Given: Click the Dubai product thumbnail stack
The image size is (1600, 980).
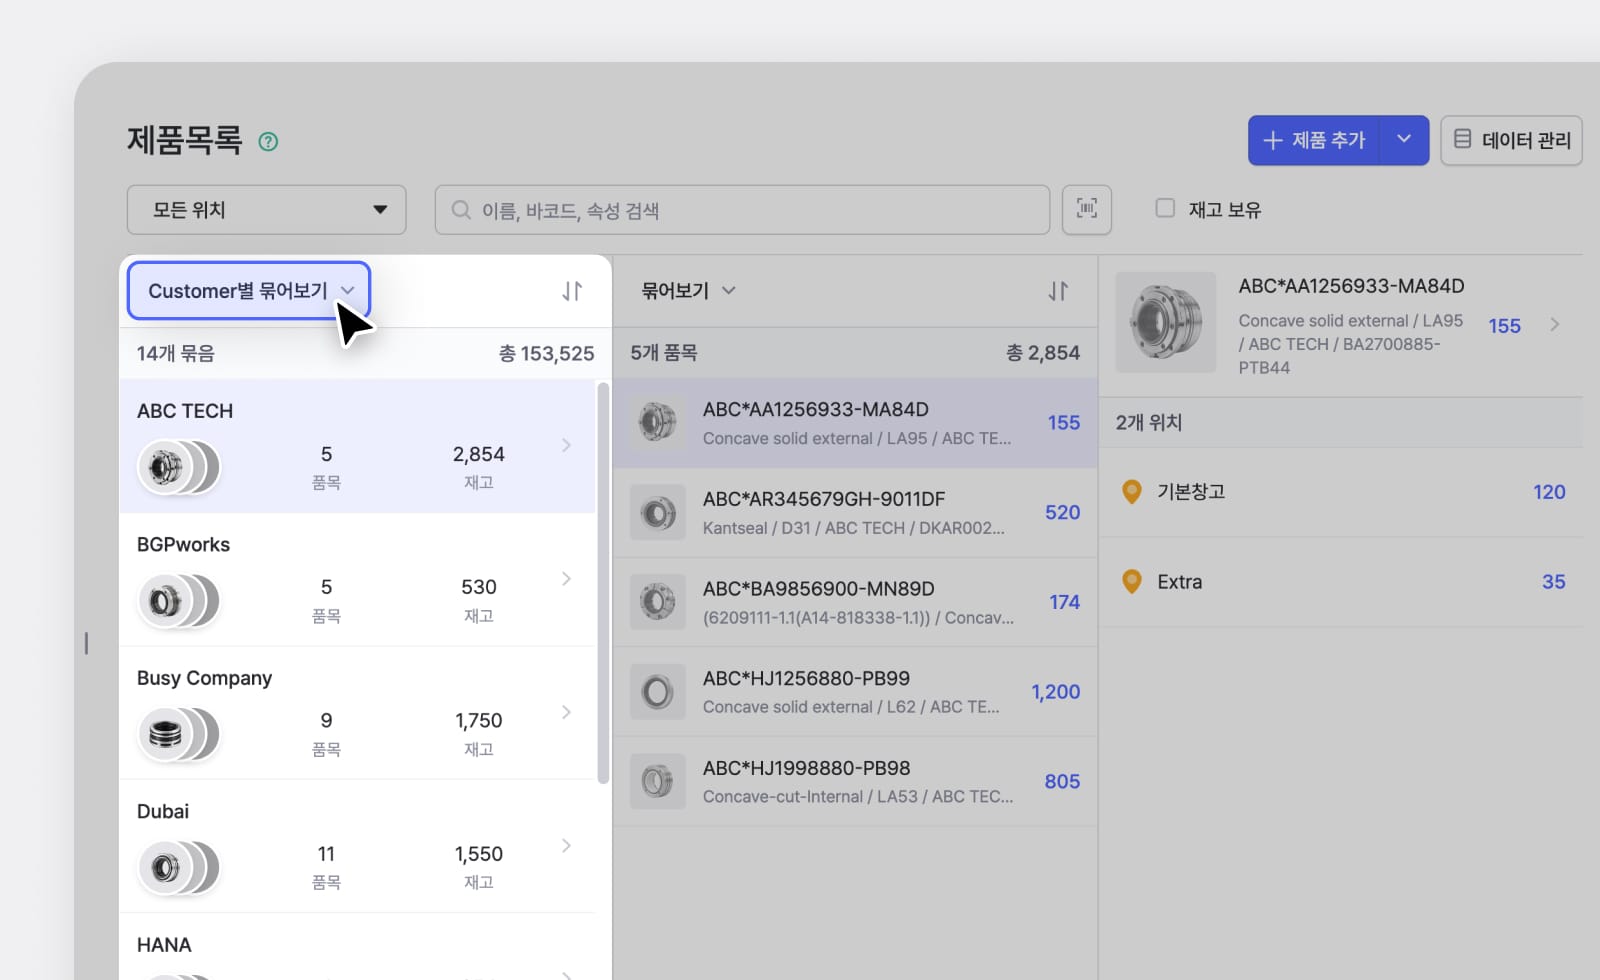Looking at the screenshot, I should coord(178,868).
